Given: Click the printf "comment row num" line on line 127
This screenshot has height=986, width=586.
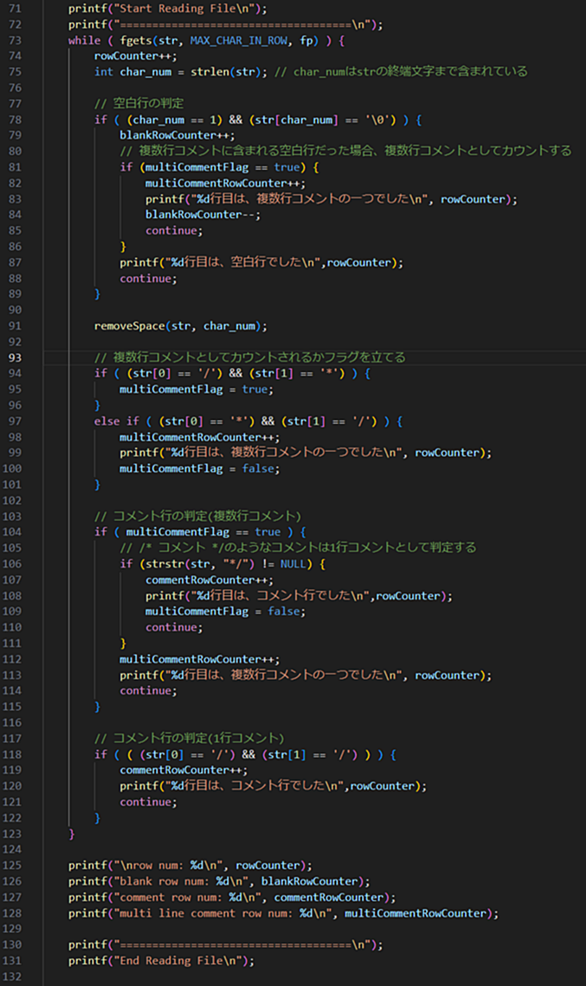Looking at the screenshot, I should (232, 897).
